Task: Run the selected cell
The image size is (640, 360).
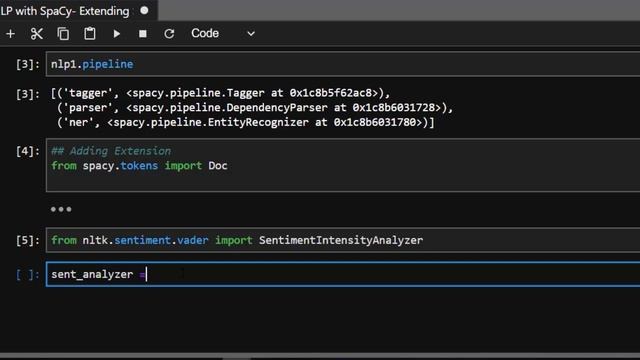Action: click(117, 34)
